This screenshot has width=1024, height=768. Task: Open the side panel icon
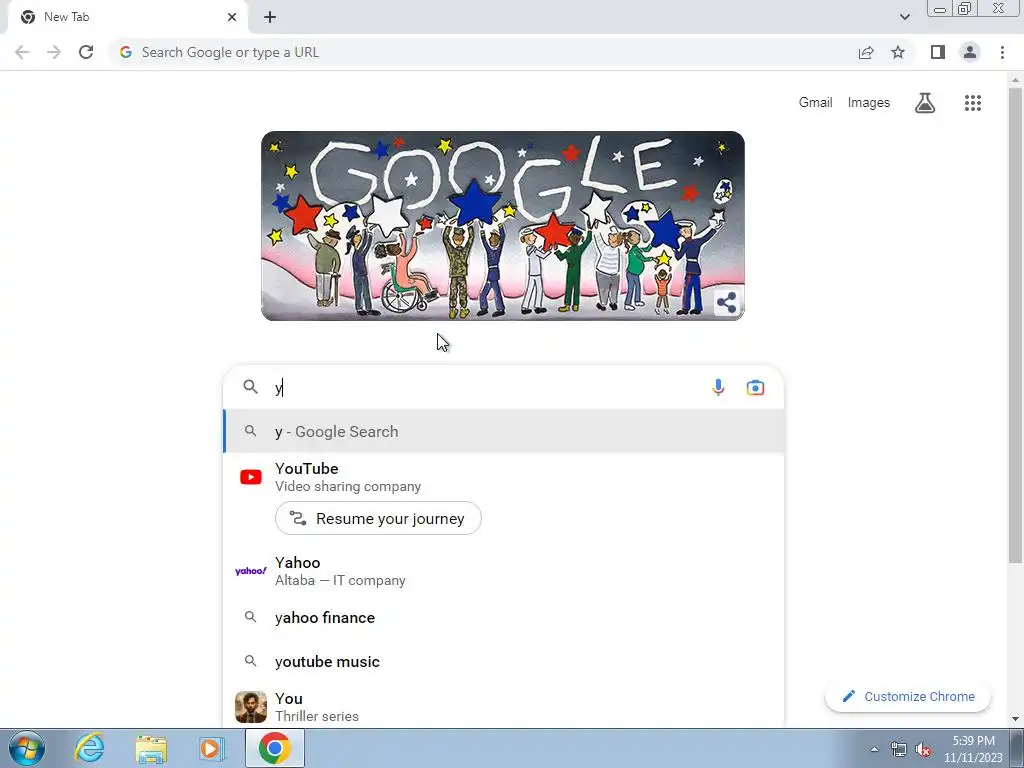[x=938, y=52]
